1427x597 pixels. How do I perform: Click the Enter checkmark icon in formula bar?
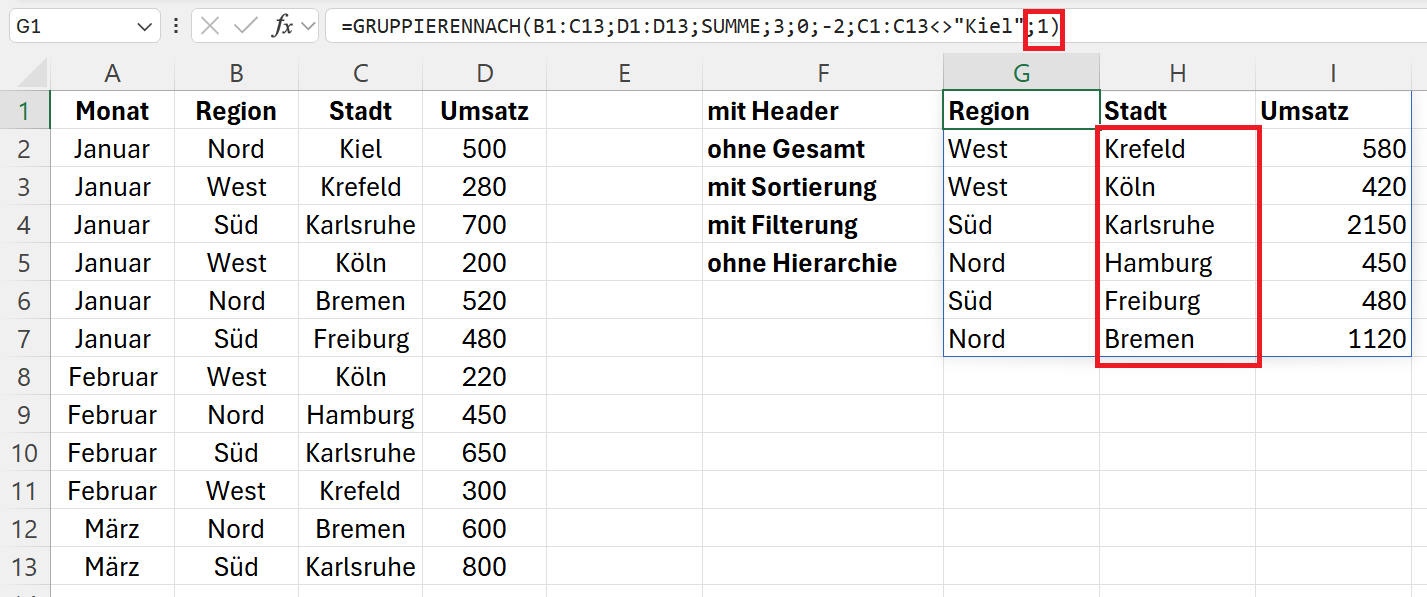coord(245,26)
